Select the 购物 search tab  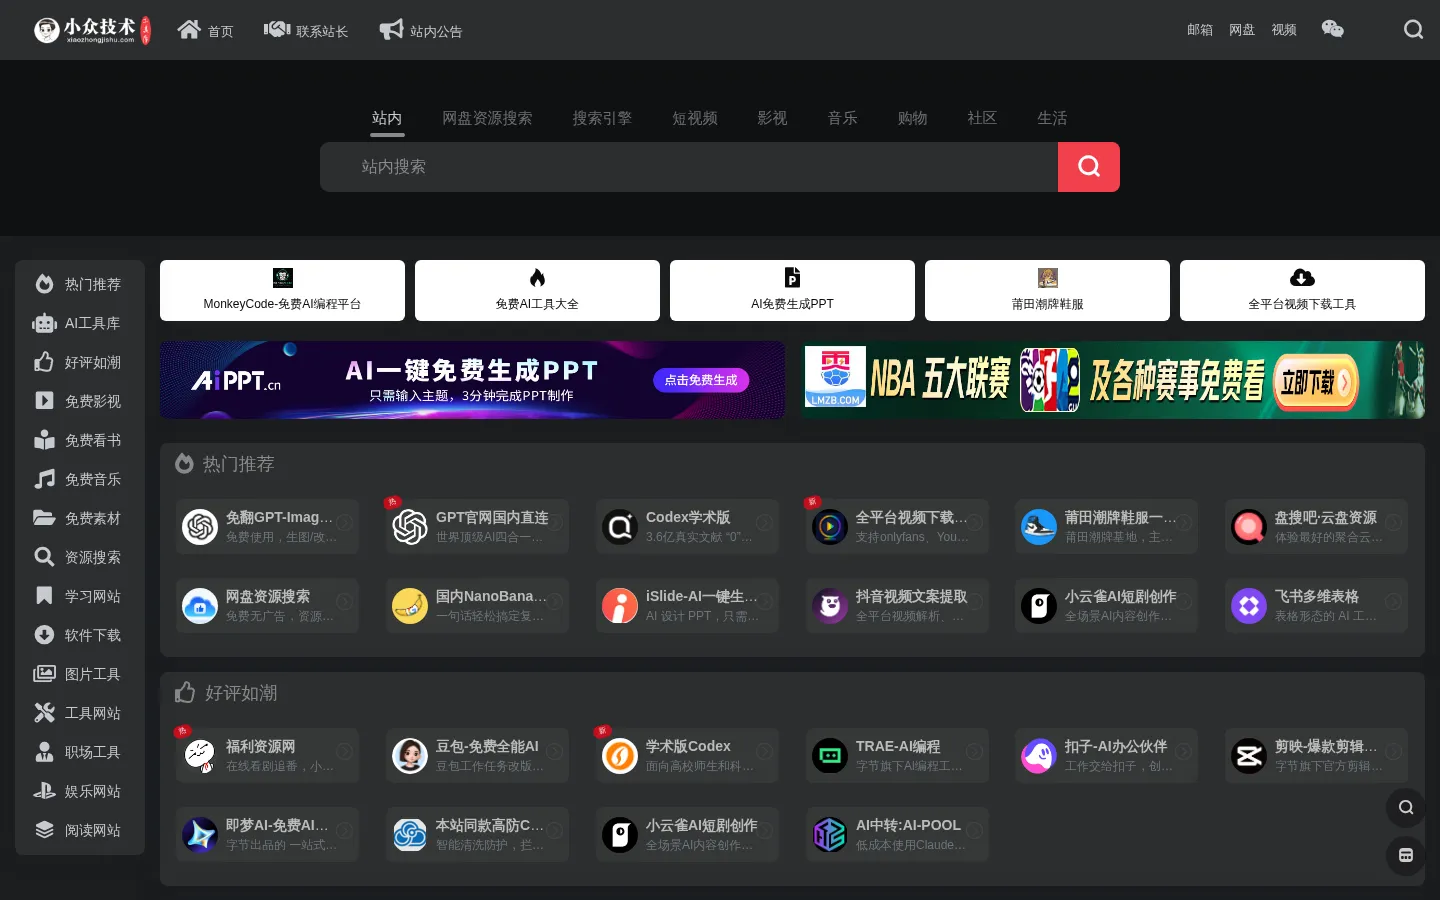coord(912,118)
